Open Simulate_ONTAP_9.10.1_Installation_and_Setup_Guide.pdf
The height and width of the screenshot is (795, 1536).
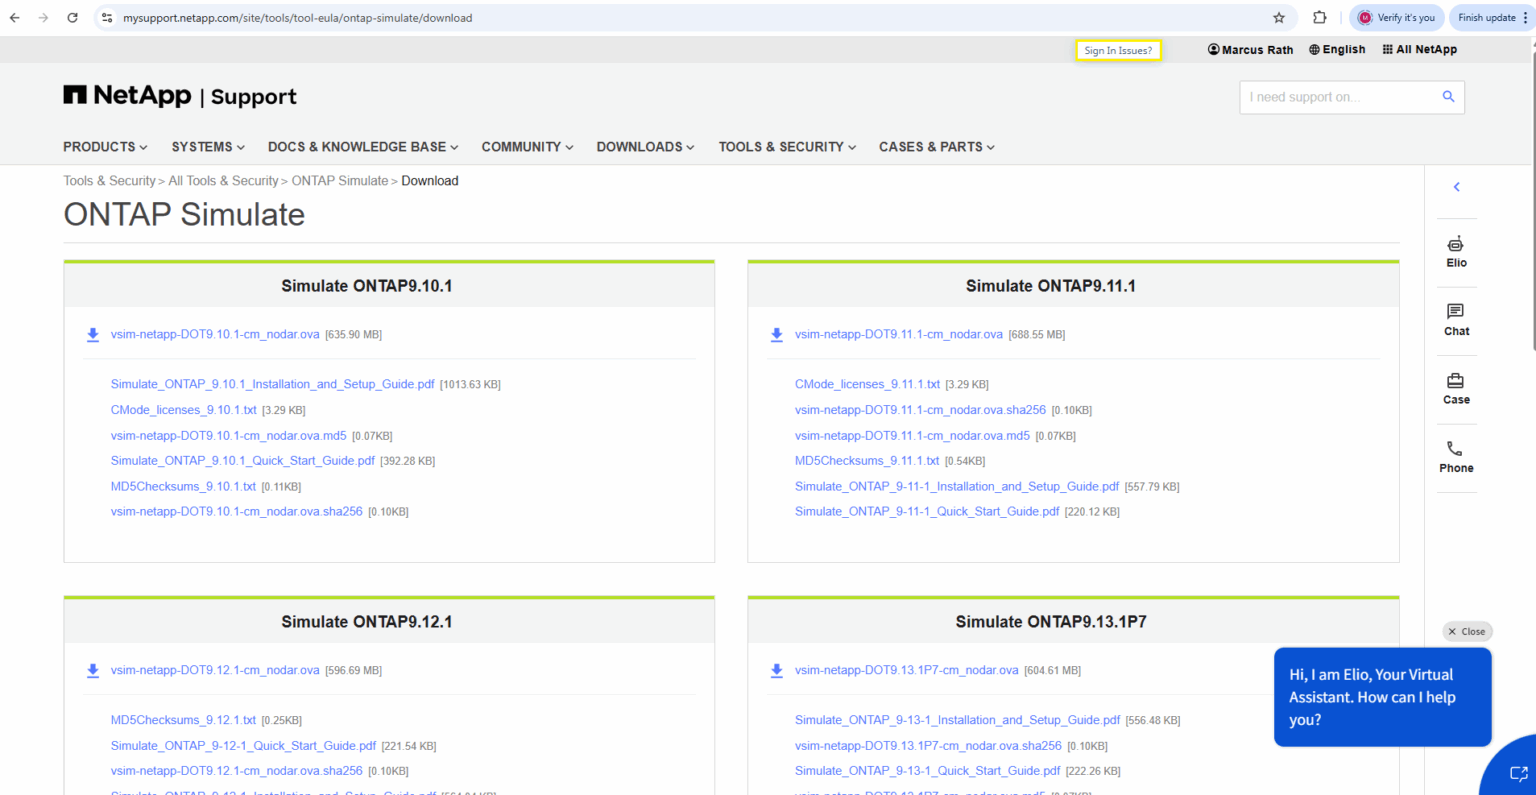(x=271, y=384)
